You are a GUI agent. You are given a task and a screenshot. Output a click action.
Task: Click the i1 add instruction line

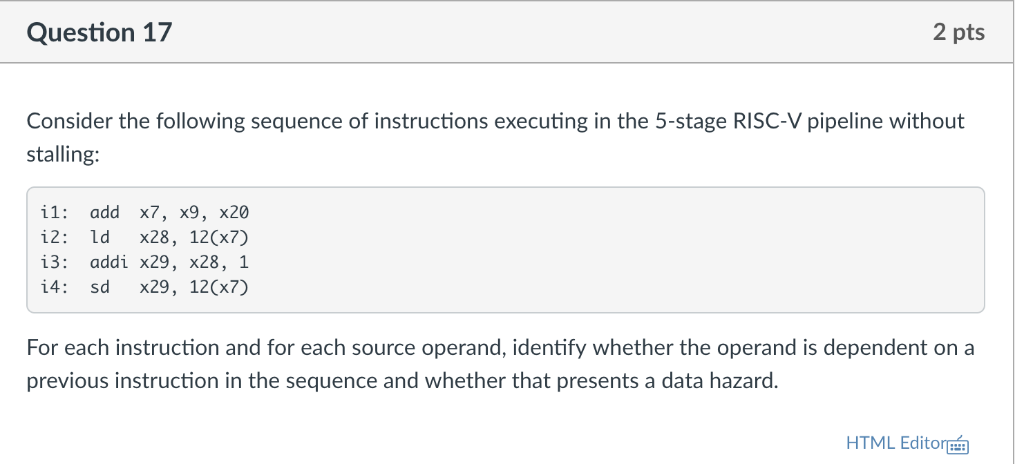click(x=145, y=212)
